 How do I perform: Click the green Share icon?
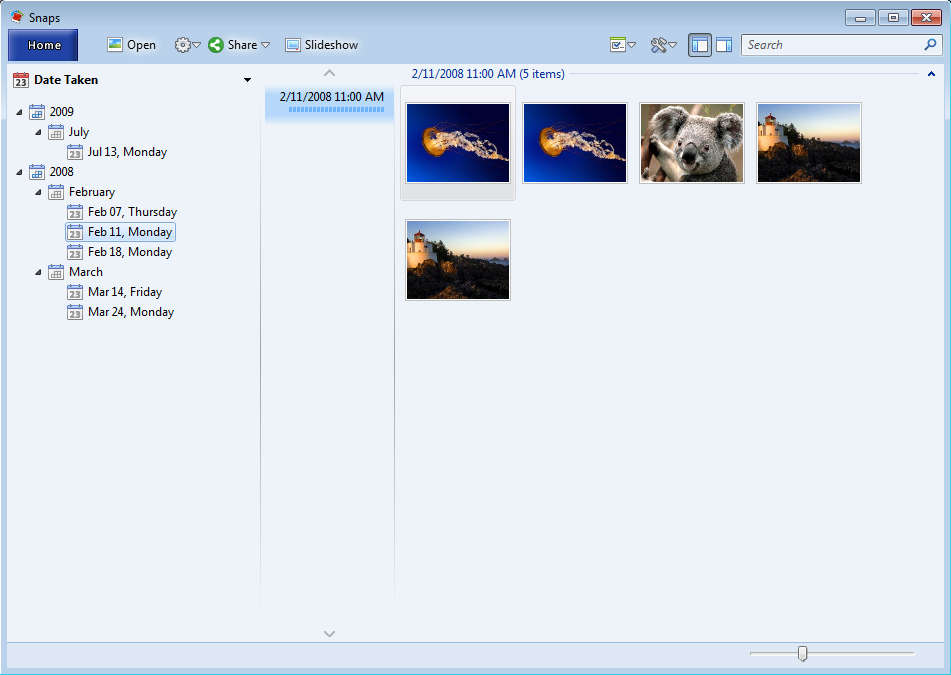tap(215, 45)
